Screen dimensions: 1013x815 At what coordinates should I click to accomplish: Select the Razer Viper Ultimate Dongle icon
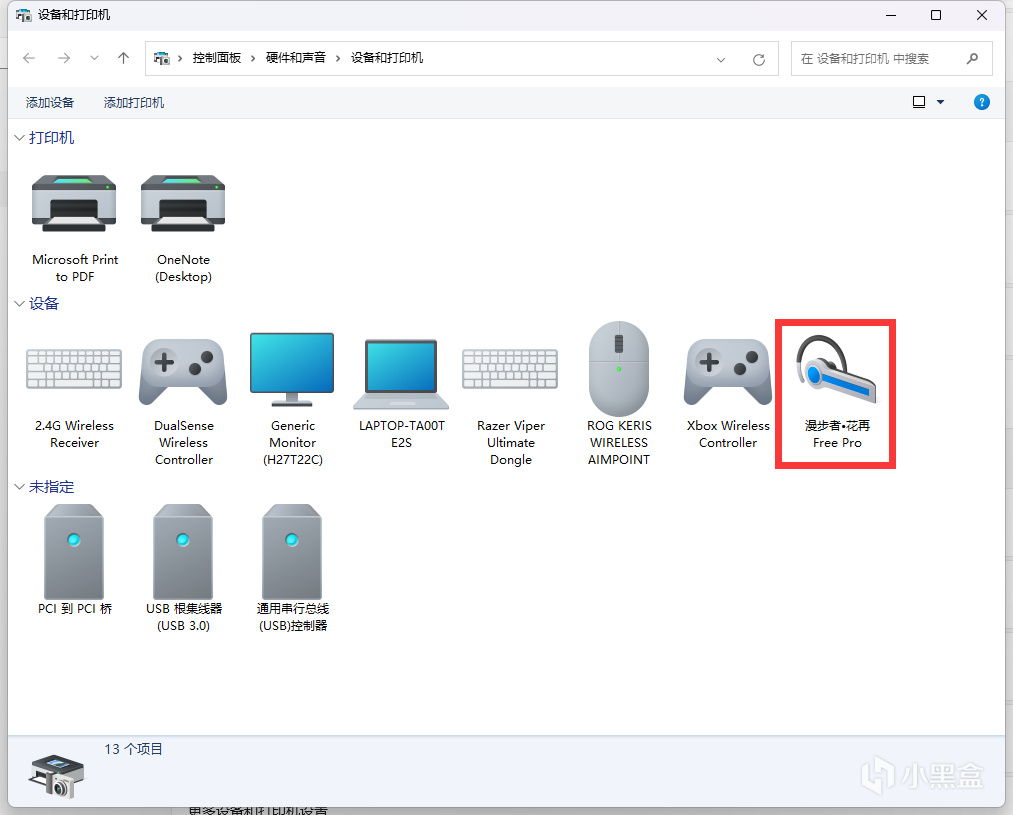(510, 368)
